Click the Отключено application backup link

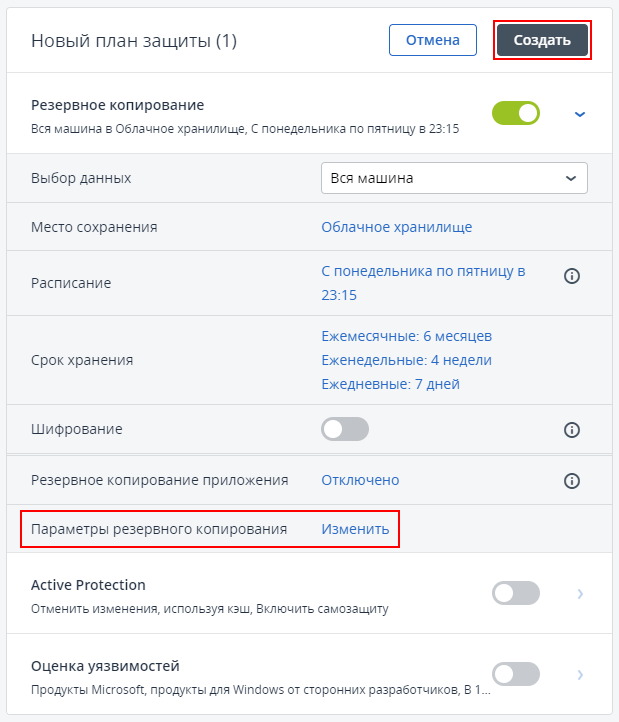360,480
